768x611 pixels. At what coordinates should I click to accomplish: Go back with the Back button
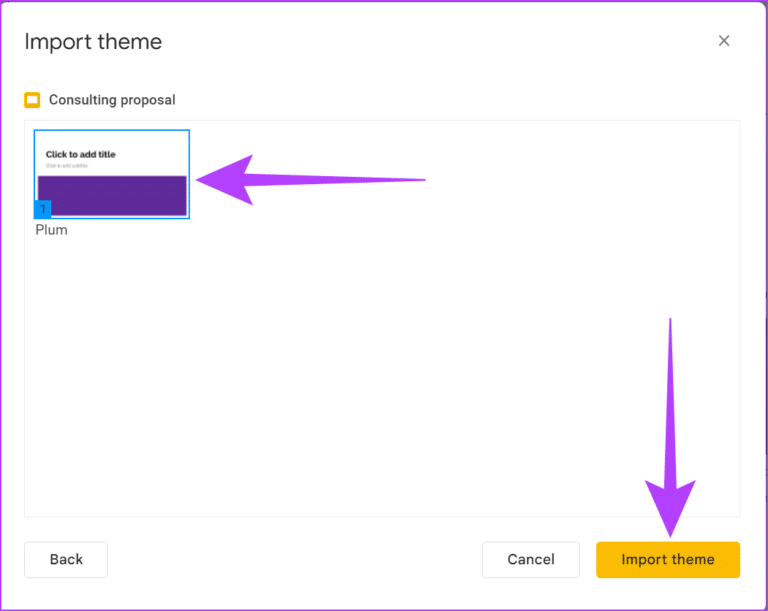pyautogui.click(x=66, y=559)
